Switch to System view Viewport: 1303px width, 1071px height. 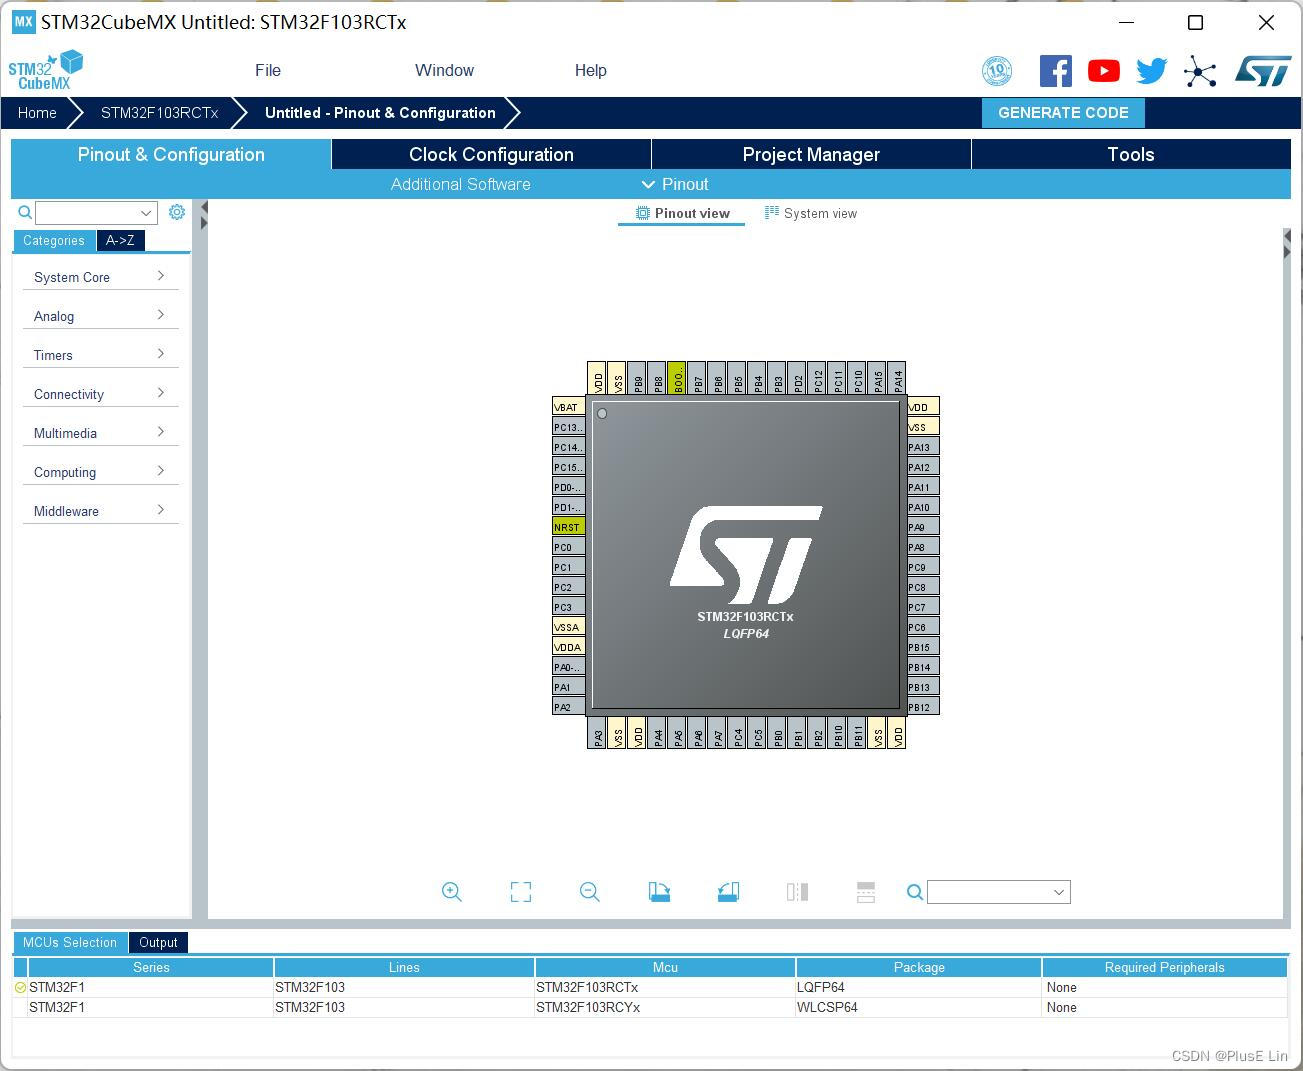(x=811, y=213)
